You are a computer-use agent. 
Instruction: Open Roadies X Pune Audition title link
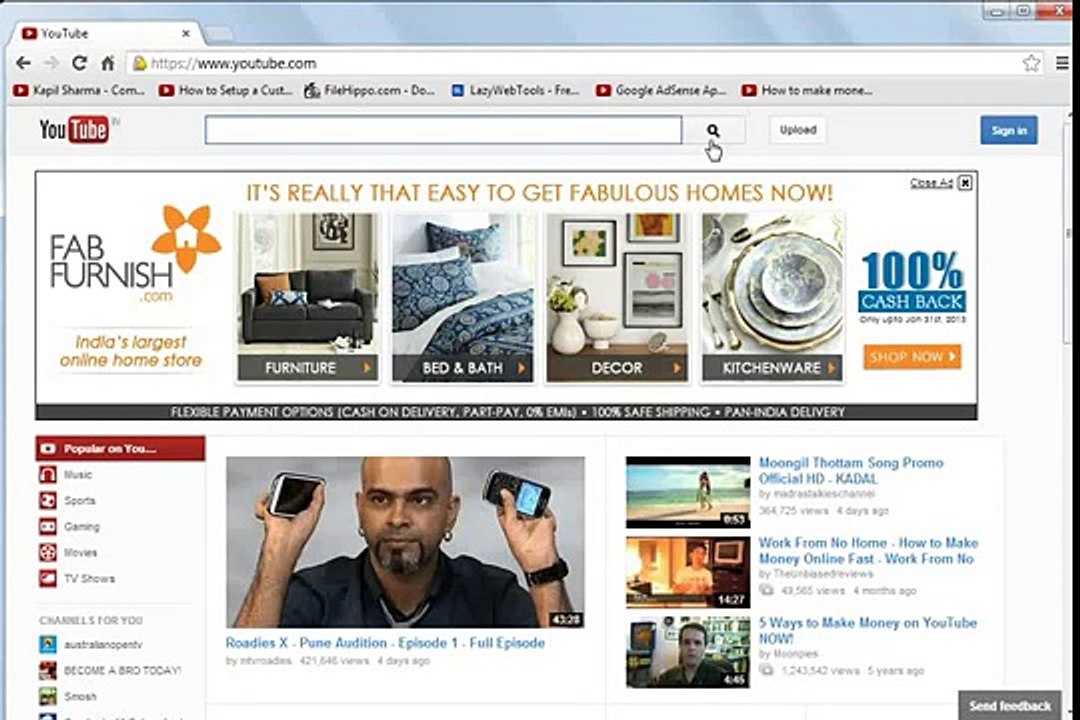385,643
